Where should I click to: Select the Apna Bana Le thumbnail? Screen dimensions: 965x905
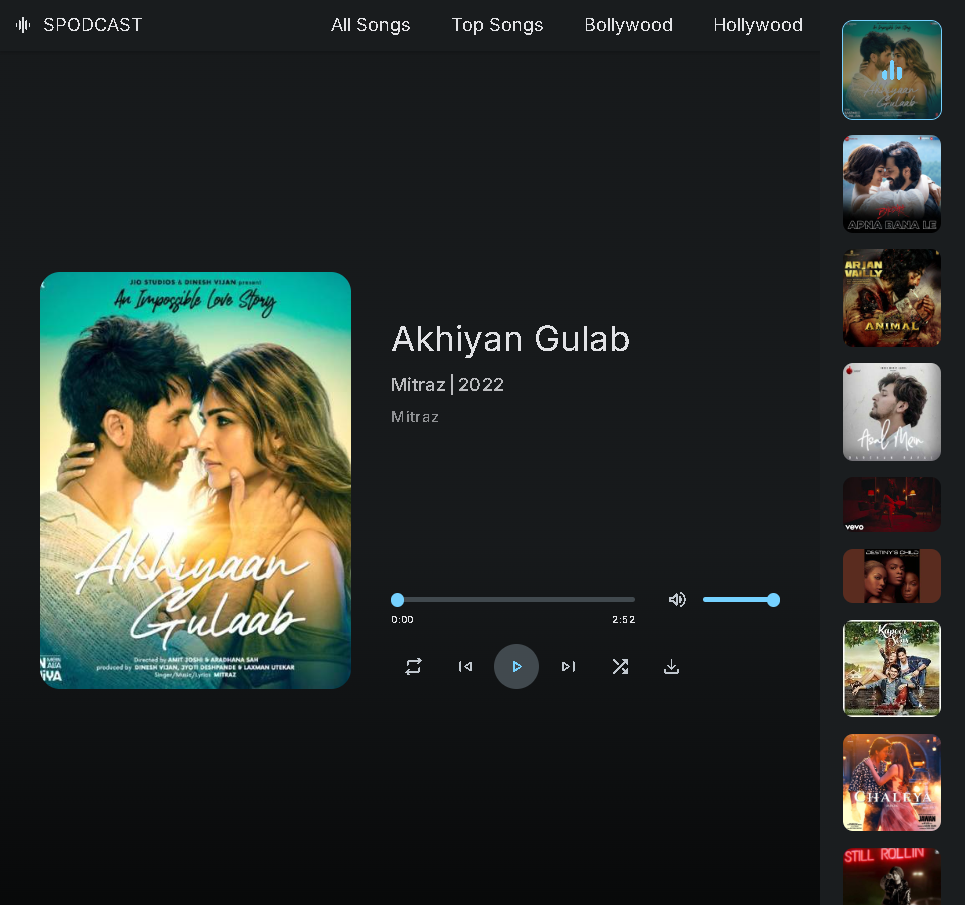tap(892, 184)
